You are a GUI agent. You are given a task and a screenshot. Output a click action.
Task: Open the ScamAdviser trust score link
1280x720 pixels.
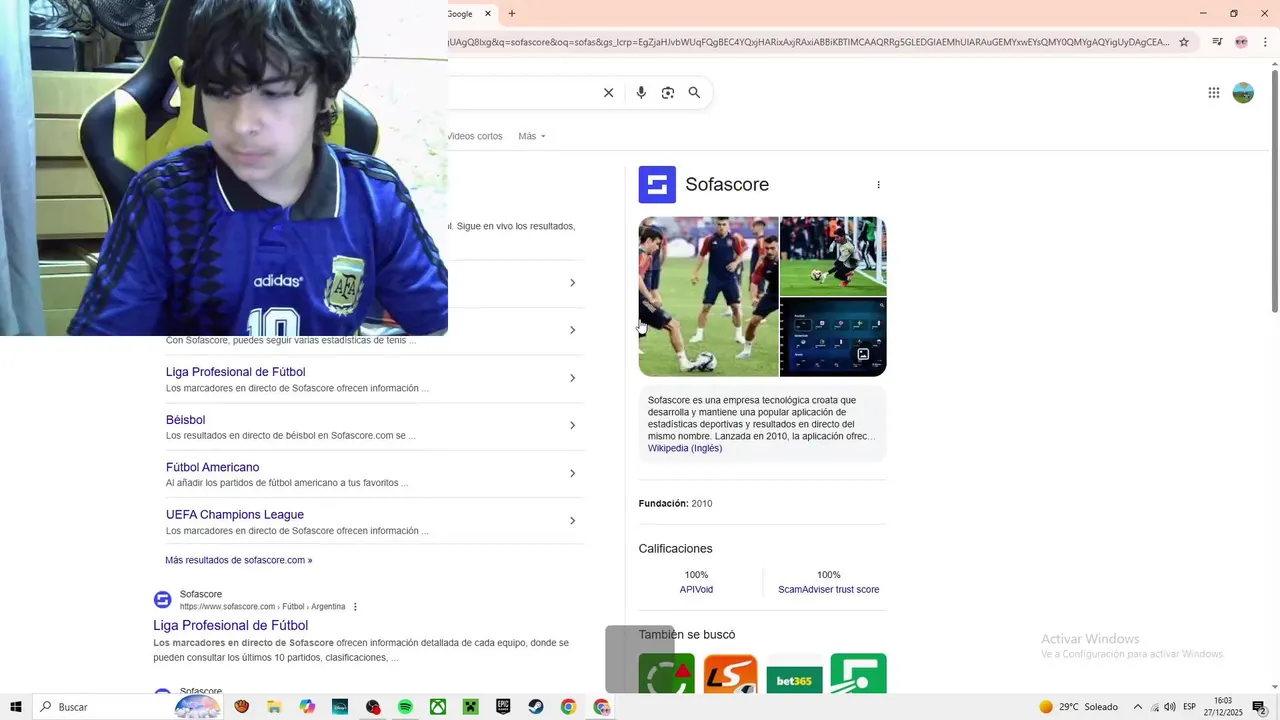[x=829, y=590]
